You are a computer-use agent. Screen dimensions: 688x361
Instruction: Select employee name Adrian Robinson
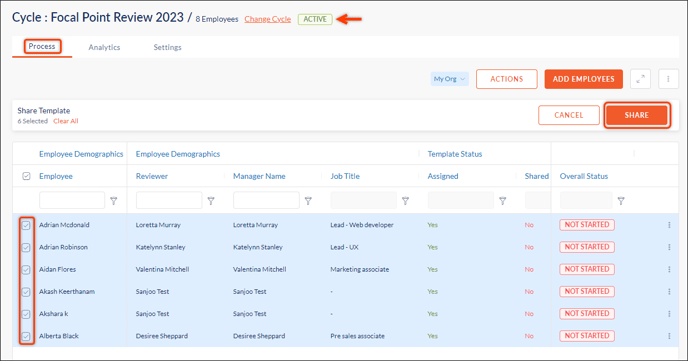pos(63,247)
